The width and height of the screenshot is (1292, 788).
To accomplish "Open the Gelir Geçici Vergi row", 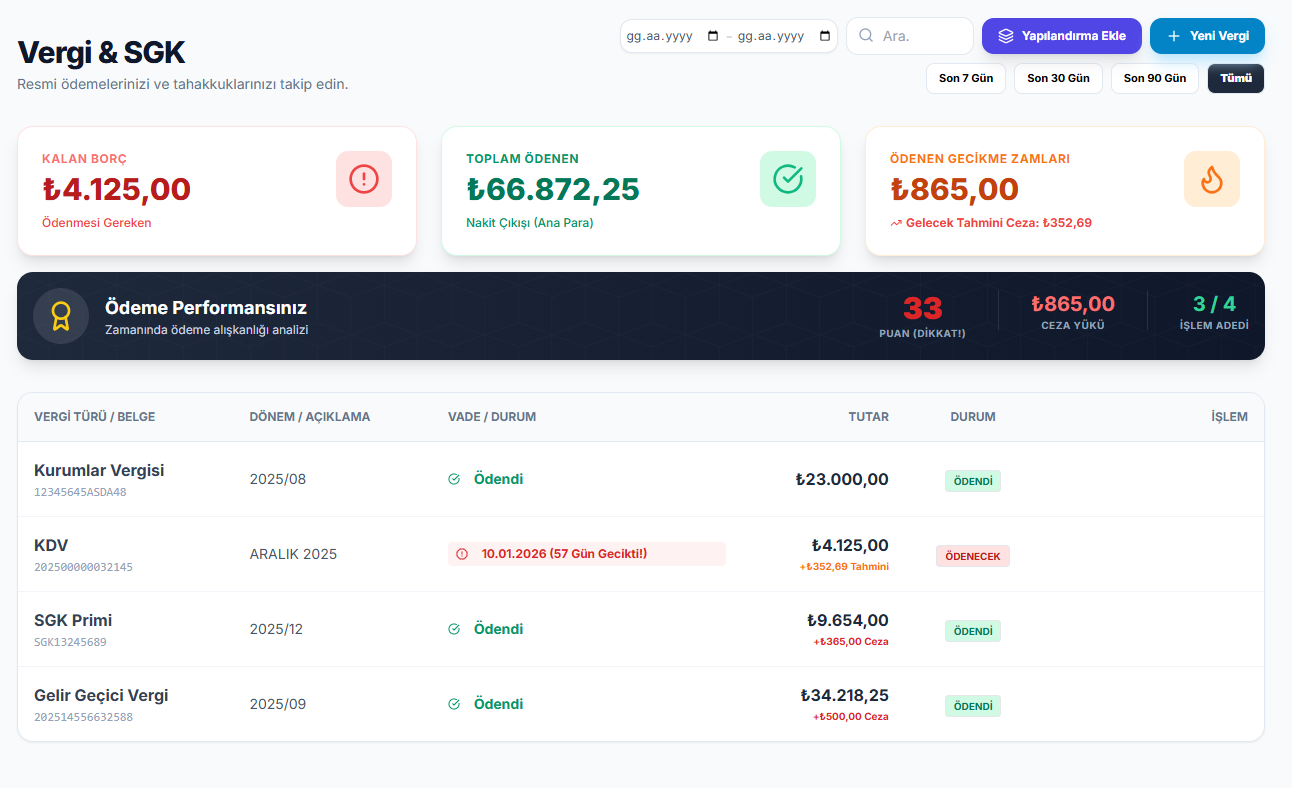I will [x=101, y=696].
